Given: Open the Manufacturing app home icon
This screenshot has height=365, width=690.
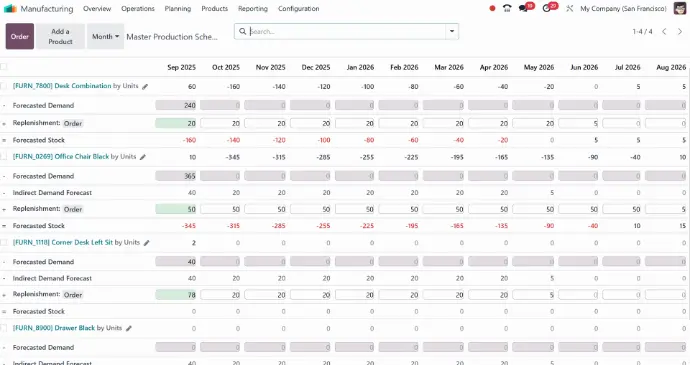Looking at the screenshot, I should [x=10, y=8].
